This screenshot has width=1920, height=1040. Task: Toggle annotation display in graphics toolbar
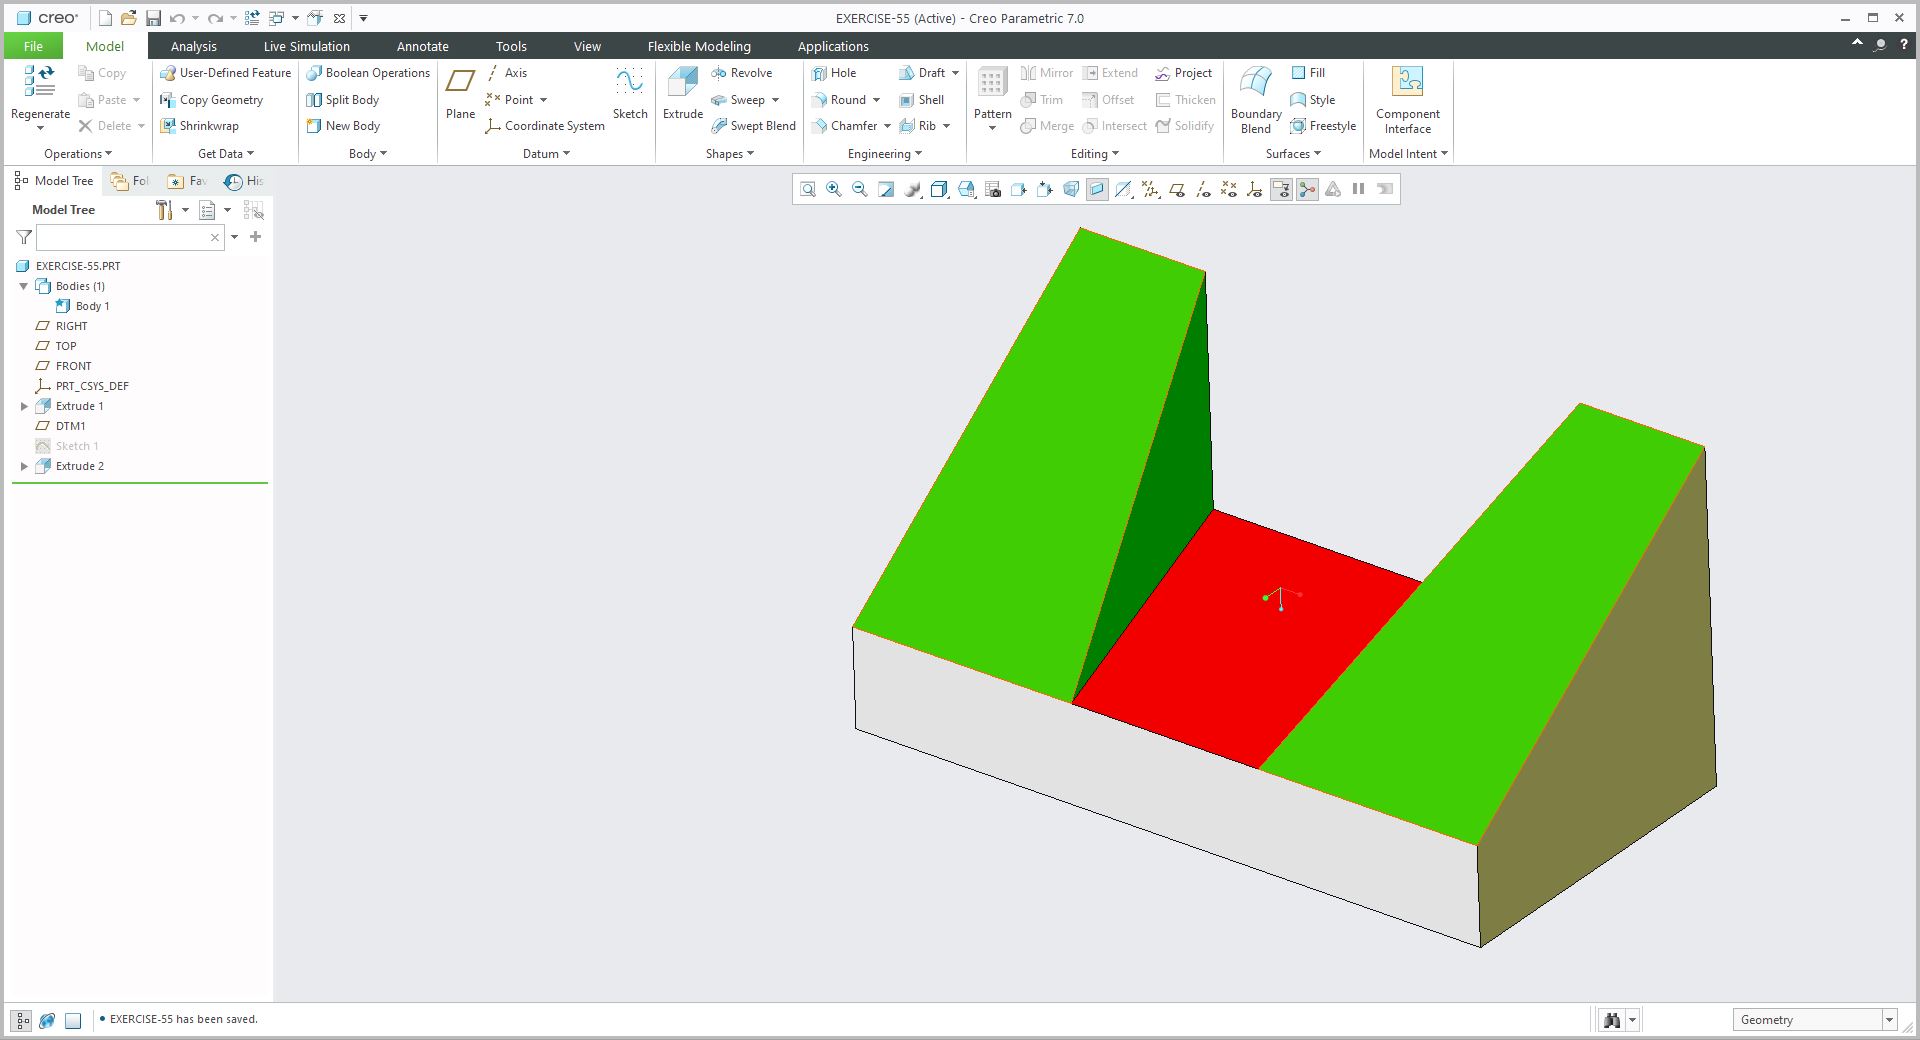(x=1281, y=189)
